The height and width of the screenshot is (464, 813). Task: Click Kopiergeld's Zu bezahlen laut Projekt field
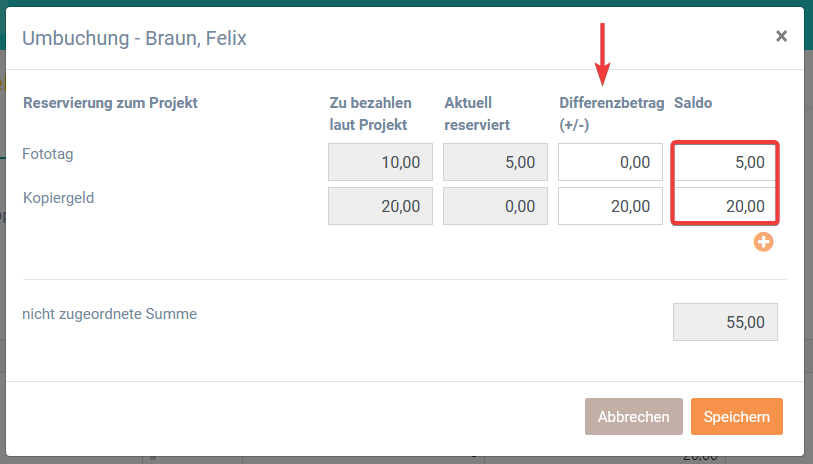380,206
